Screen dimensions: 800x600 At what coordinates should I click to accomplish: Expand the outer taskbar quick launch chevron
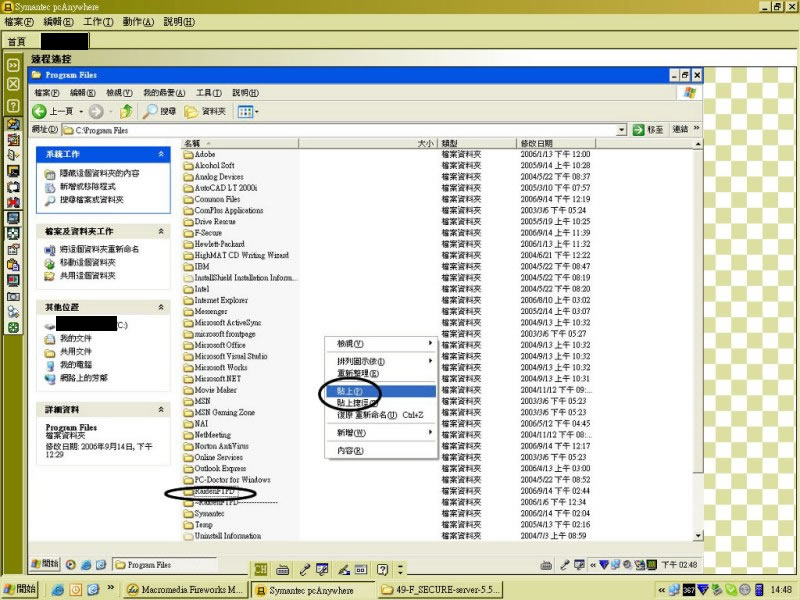[110, 588]
